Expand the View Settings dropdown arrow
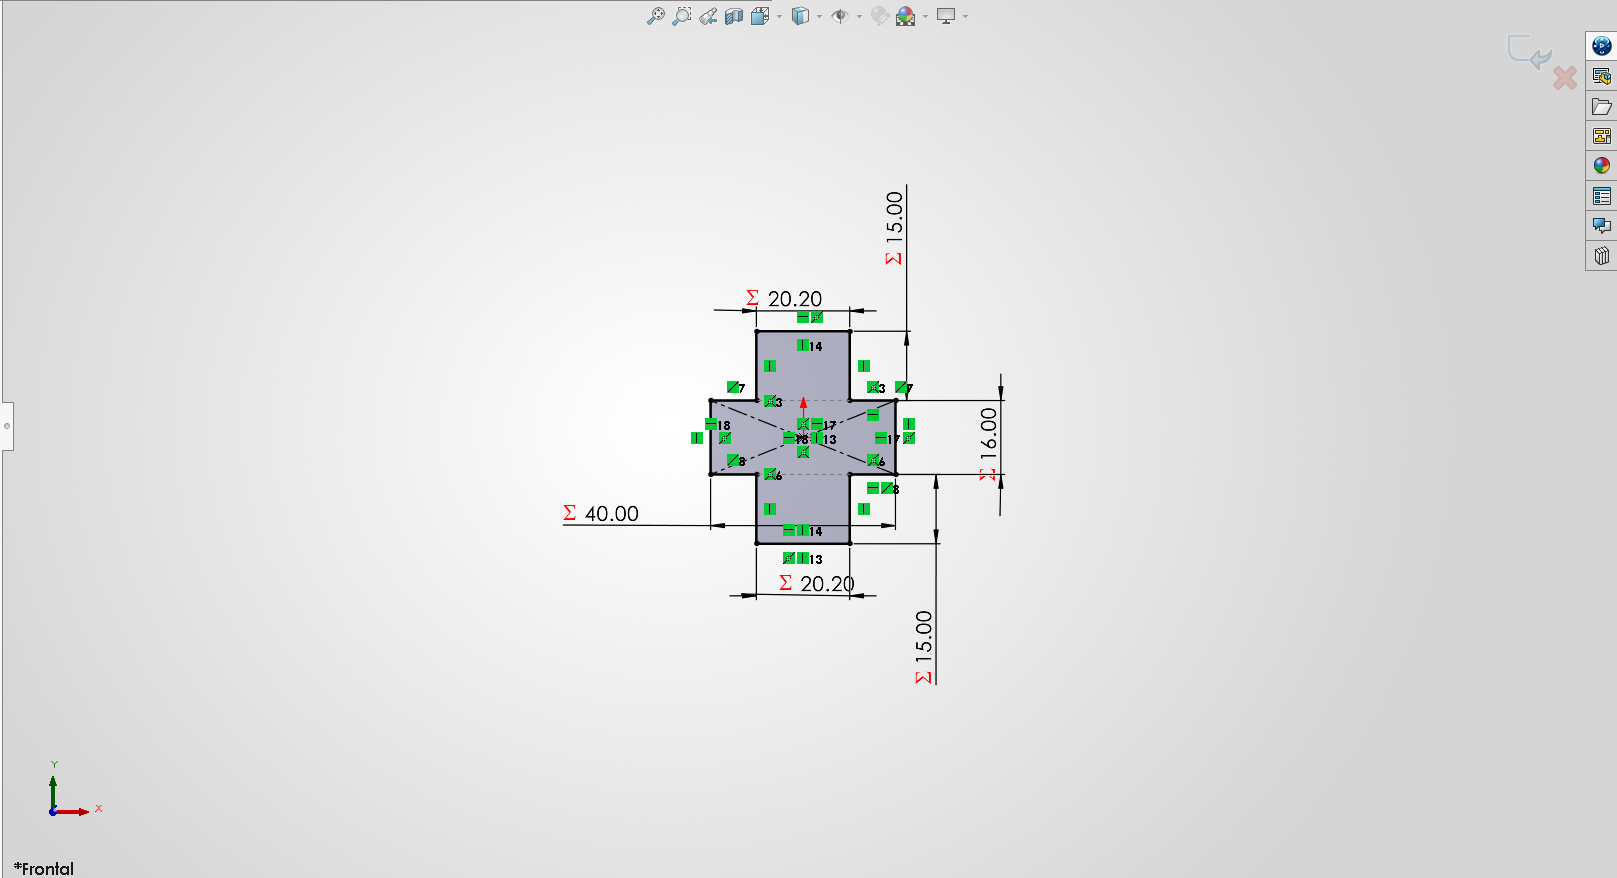Viewport: 1617px width, 878px height. (x=965, y=16)
